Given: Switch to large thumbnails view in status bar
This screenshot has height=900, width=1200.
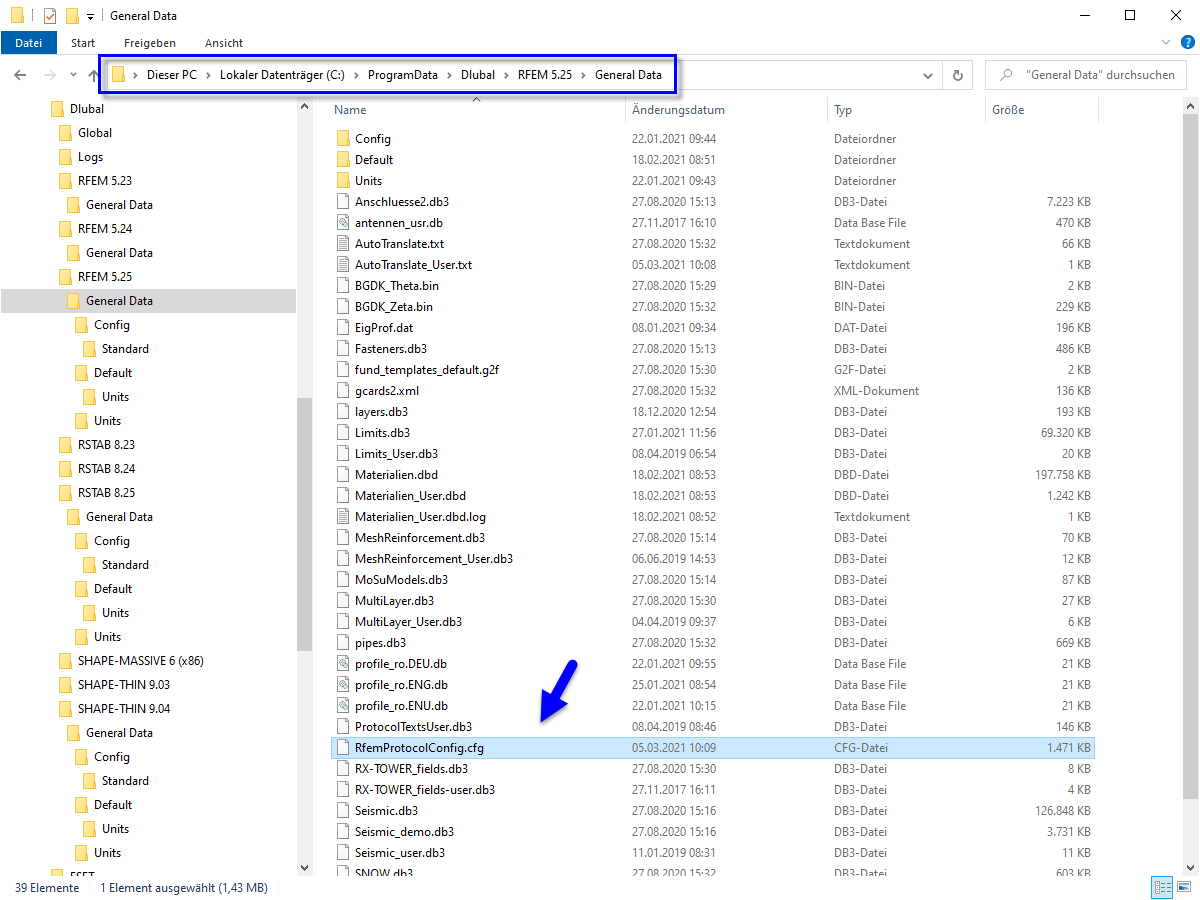Looking at the screenshot, I should pyautogui.click(x=1185, y=887).
